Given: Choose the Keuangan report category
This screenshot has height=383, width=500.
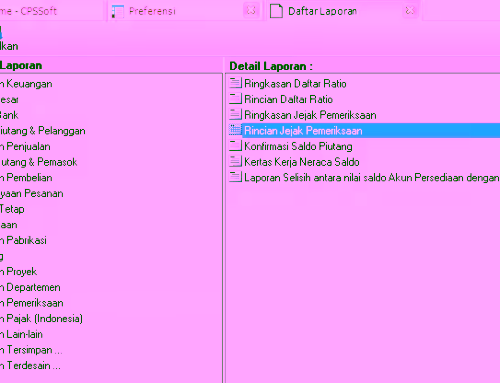Looking at the screenshot, I should coord(26,84).
